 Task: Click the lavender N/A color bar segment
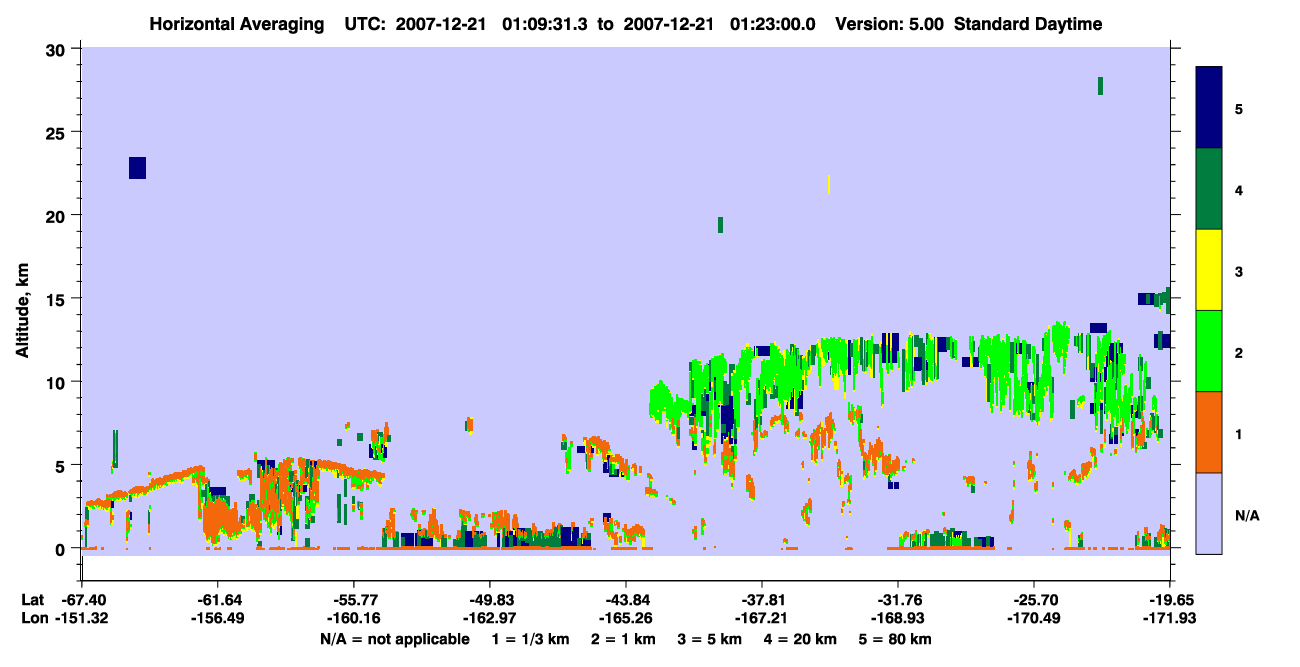click(1209, 513)
